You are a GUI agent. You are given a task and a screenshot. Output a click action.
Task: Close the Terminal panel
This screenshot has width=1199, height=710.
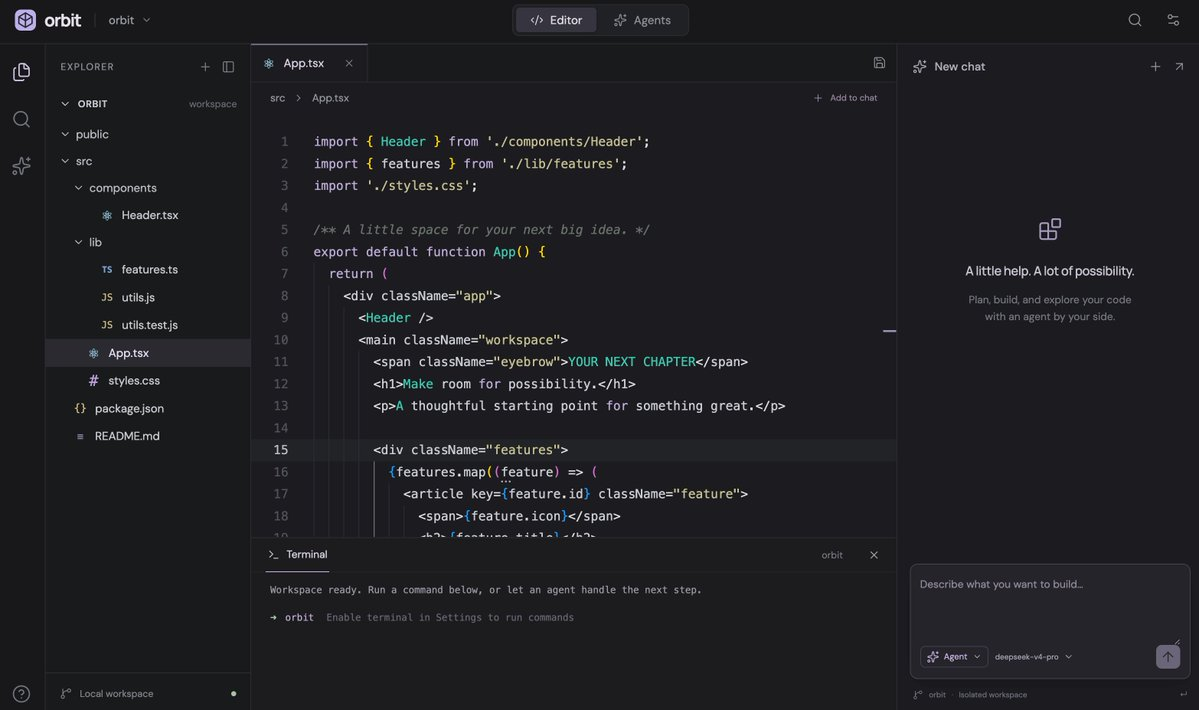874,555
